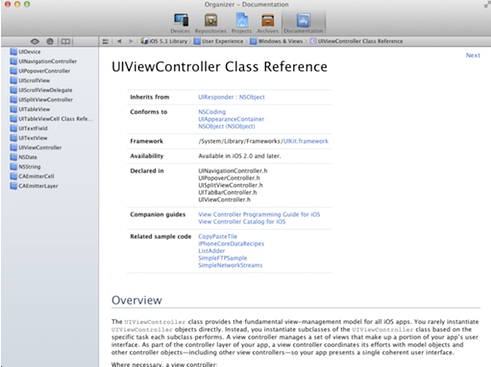Open UINavigationController bookmark
The image size is (491, 367).
click(x=43, y=61)
